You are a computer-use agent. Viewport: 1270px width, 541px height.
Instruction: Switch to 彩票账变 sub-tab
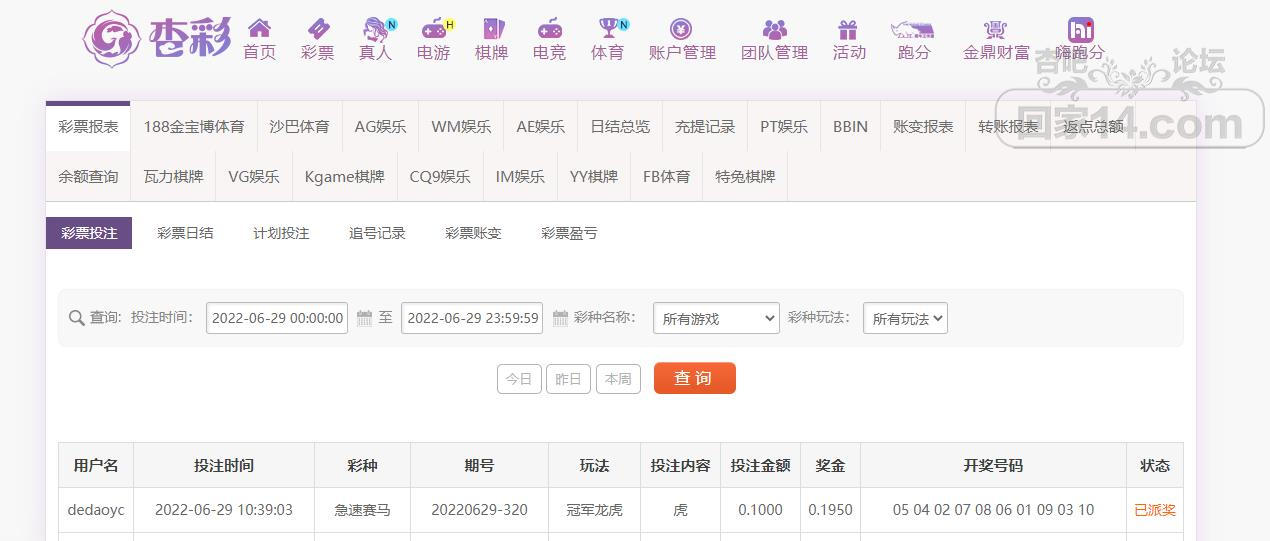point(473,233)
